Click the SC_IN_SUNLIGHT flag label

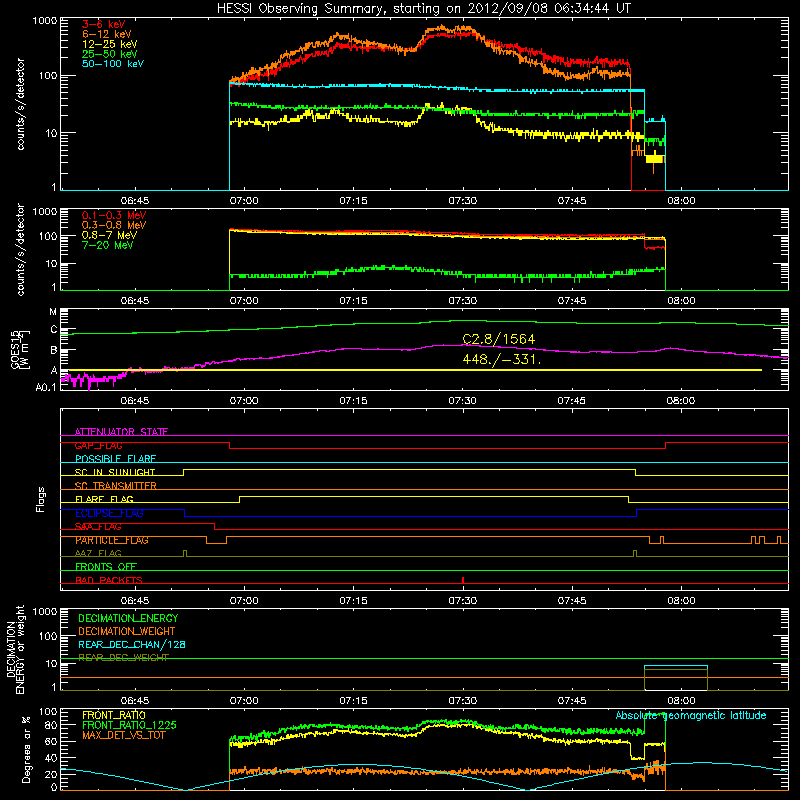(115, 472)
